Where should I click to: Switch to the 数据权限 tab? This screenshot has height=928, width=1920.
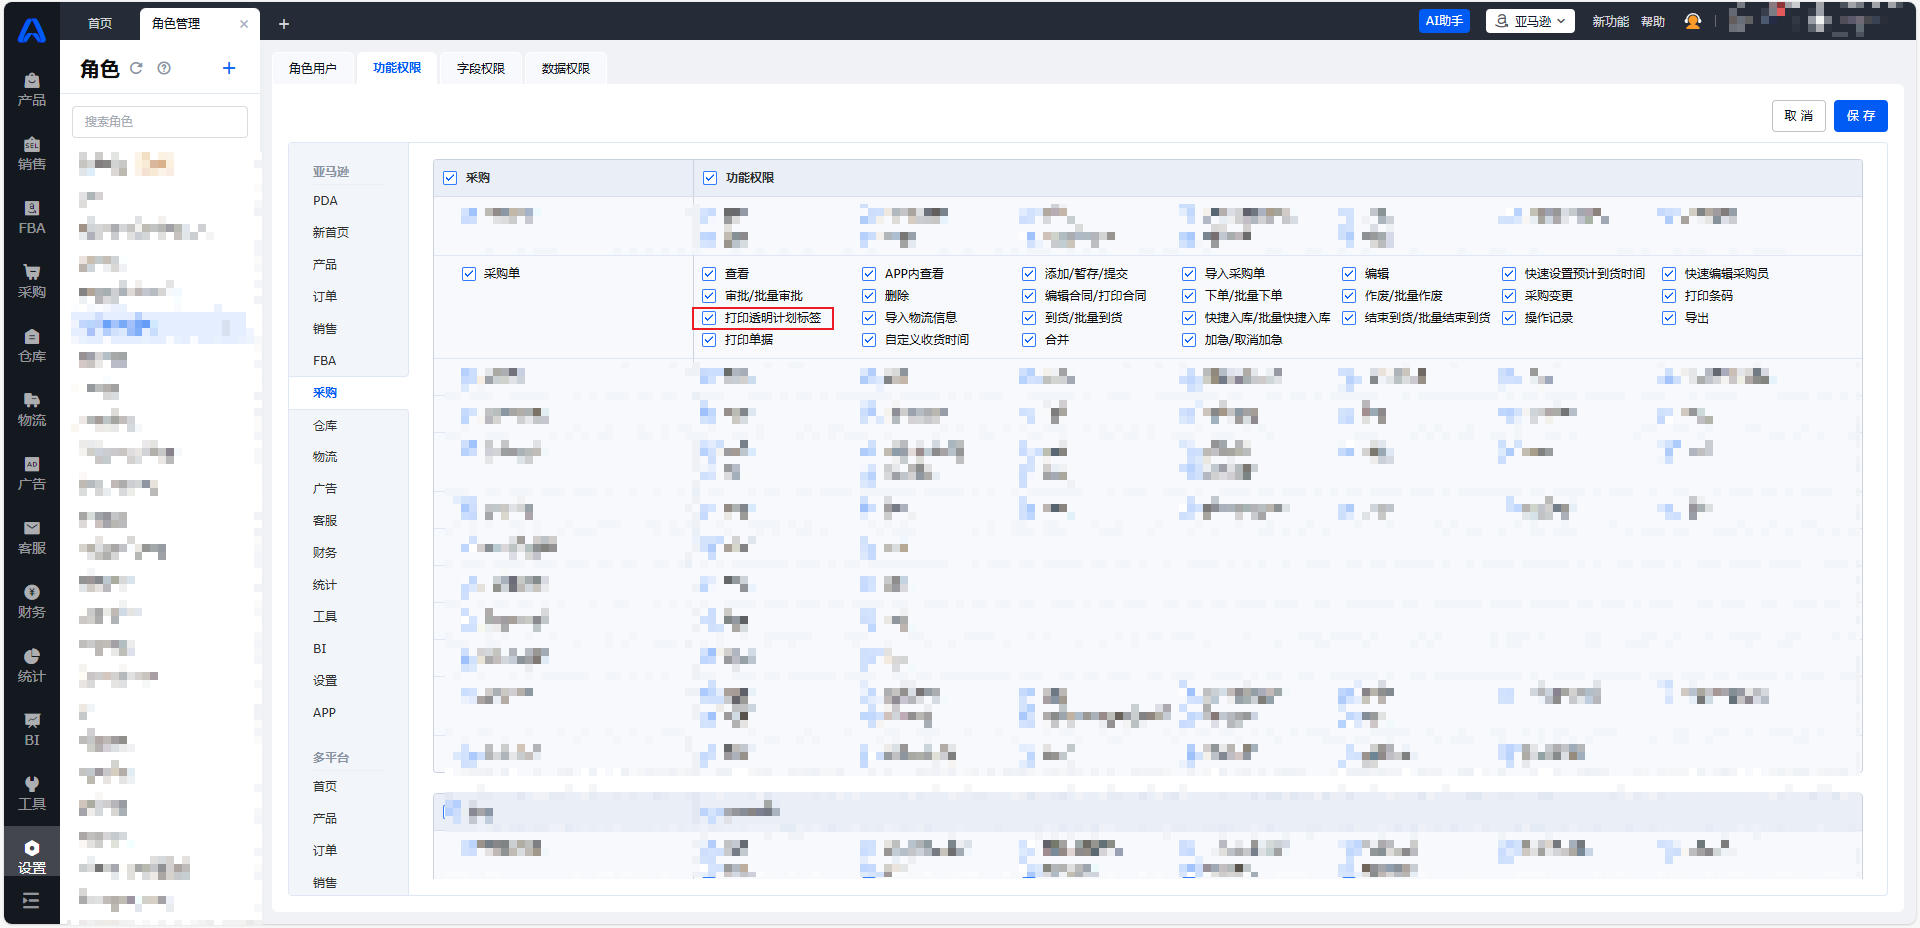click(565, 68)
